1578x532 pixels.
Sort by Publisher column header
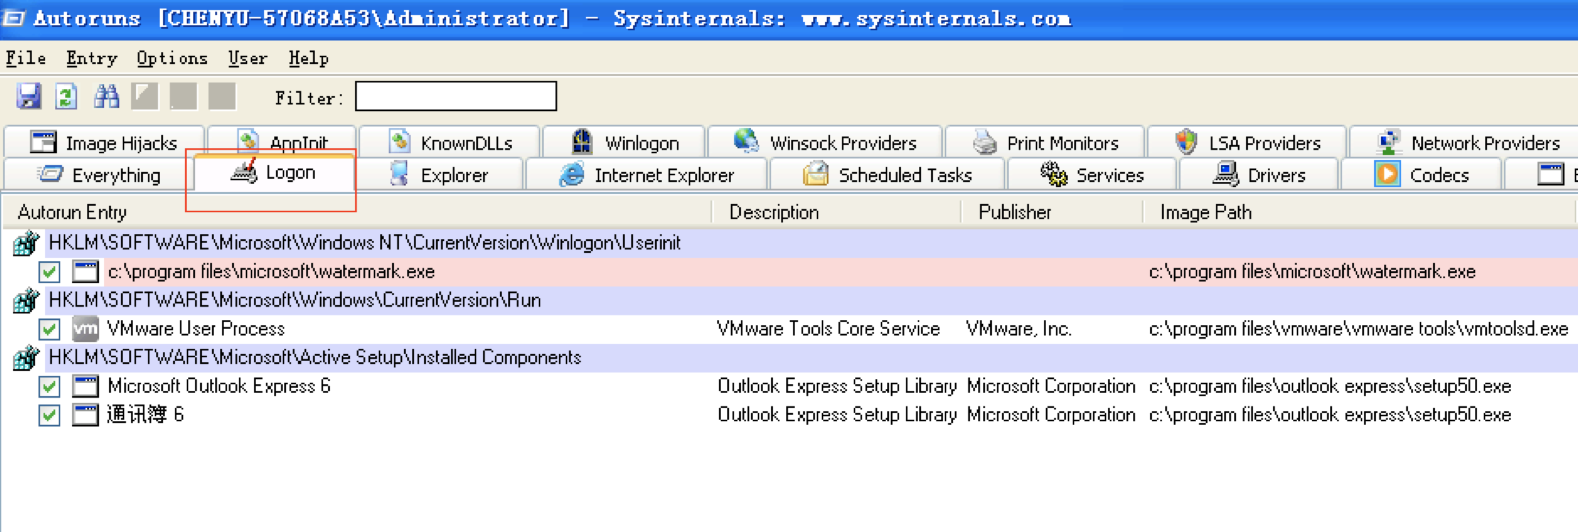[1051, 212]
